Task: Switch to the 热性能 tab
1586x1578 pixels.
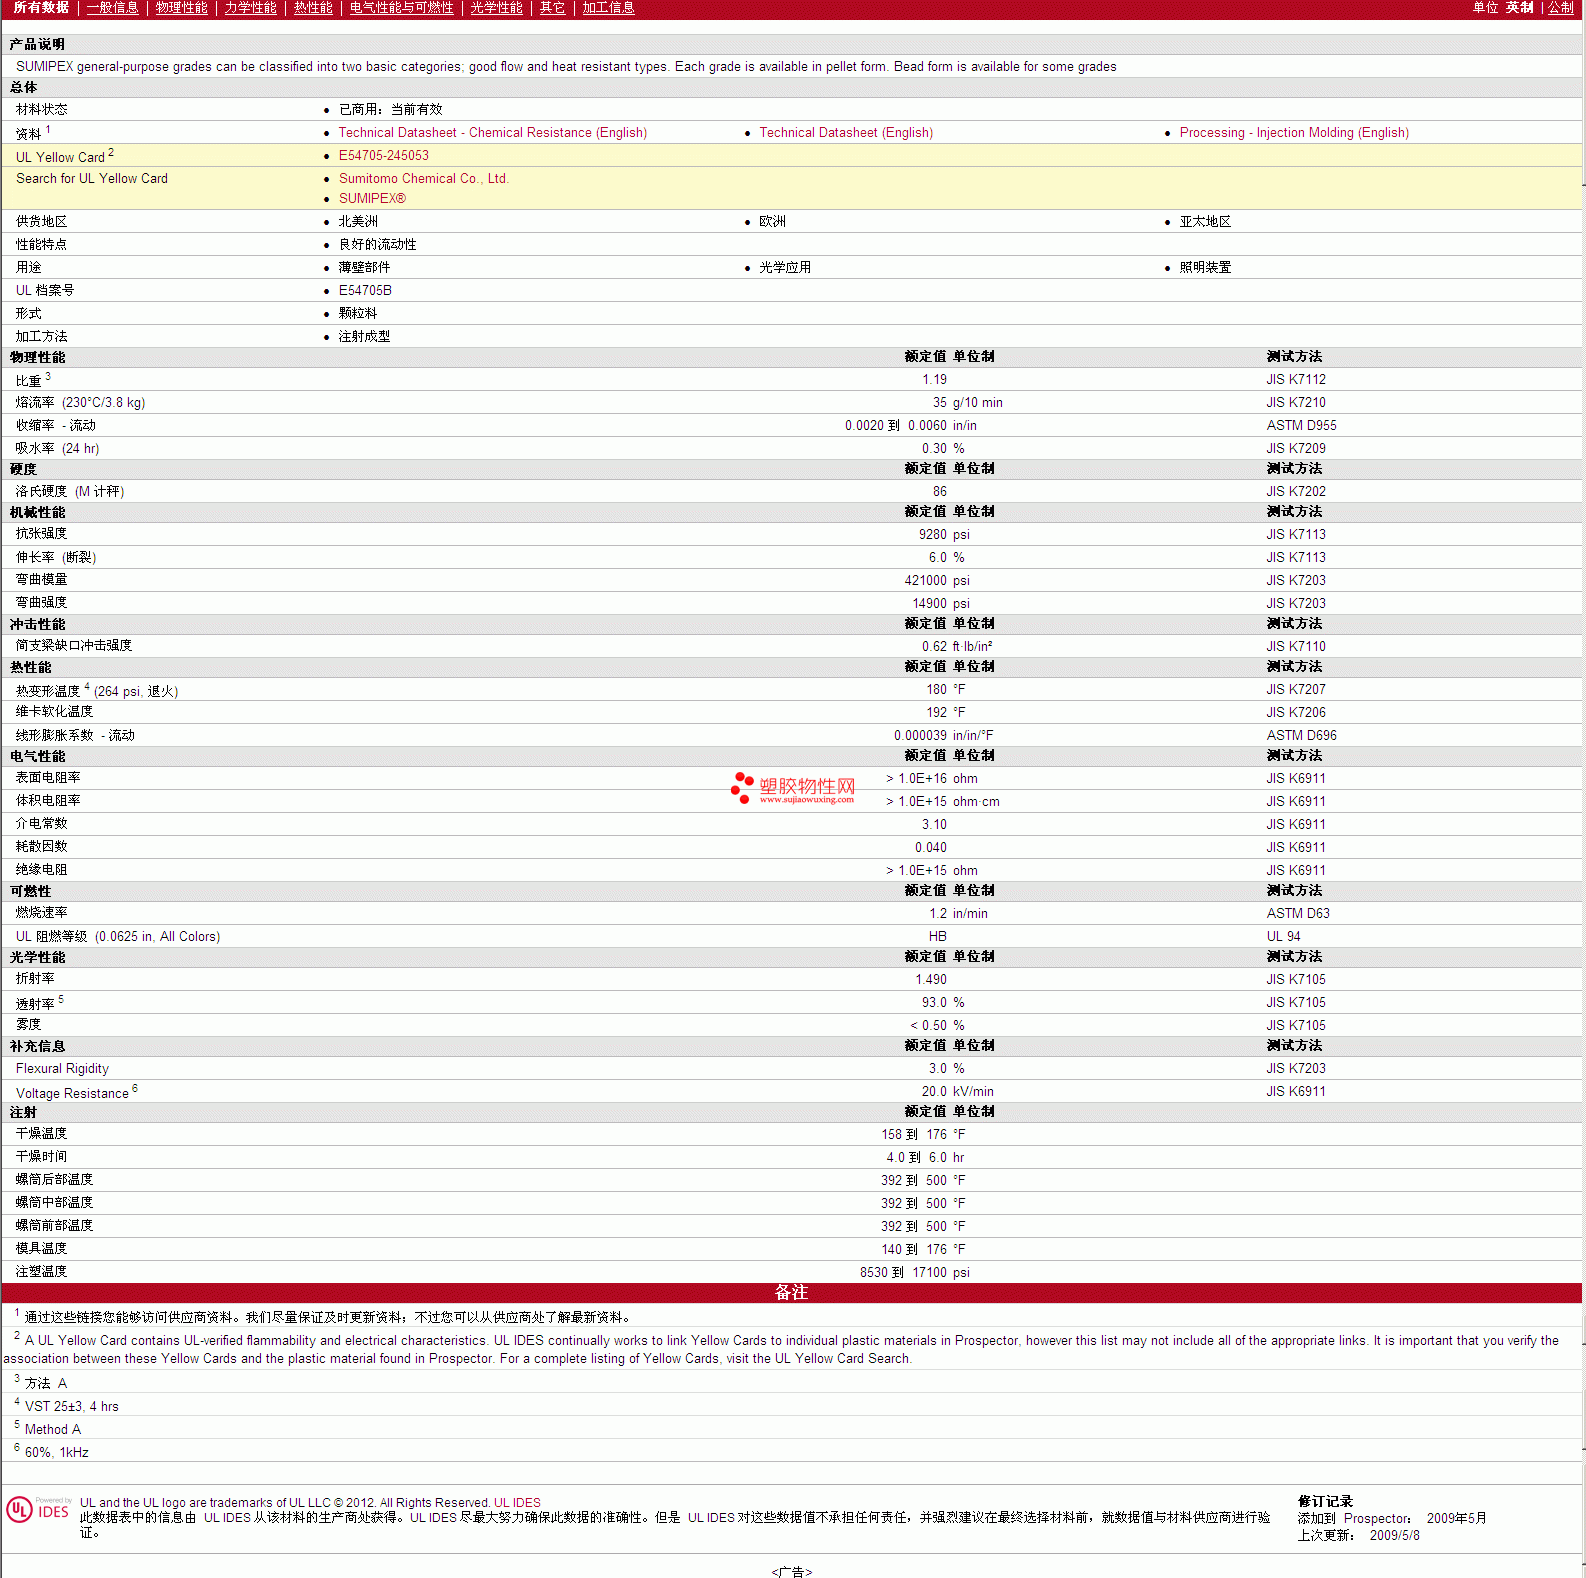Action: 313,8
